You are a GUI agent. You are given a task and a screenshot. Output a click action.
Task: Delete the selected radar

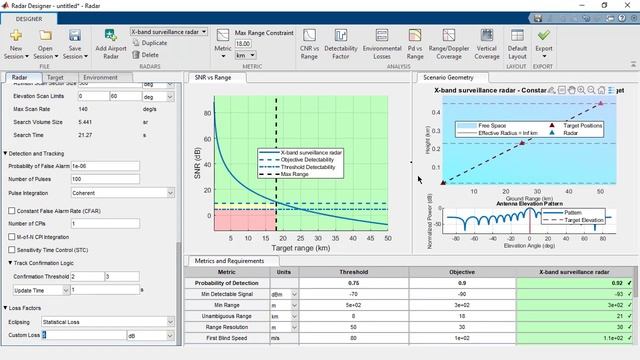coord(146,55)
